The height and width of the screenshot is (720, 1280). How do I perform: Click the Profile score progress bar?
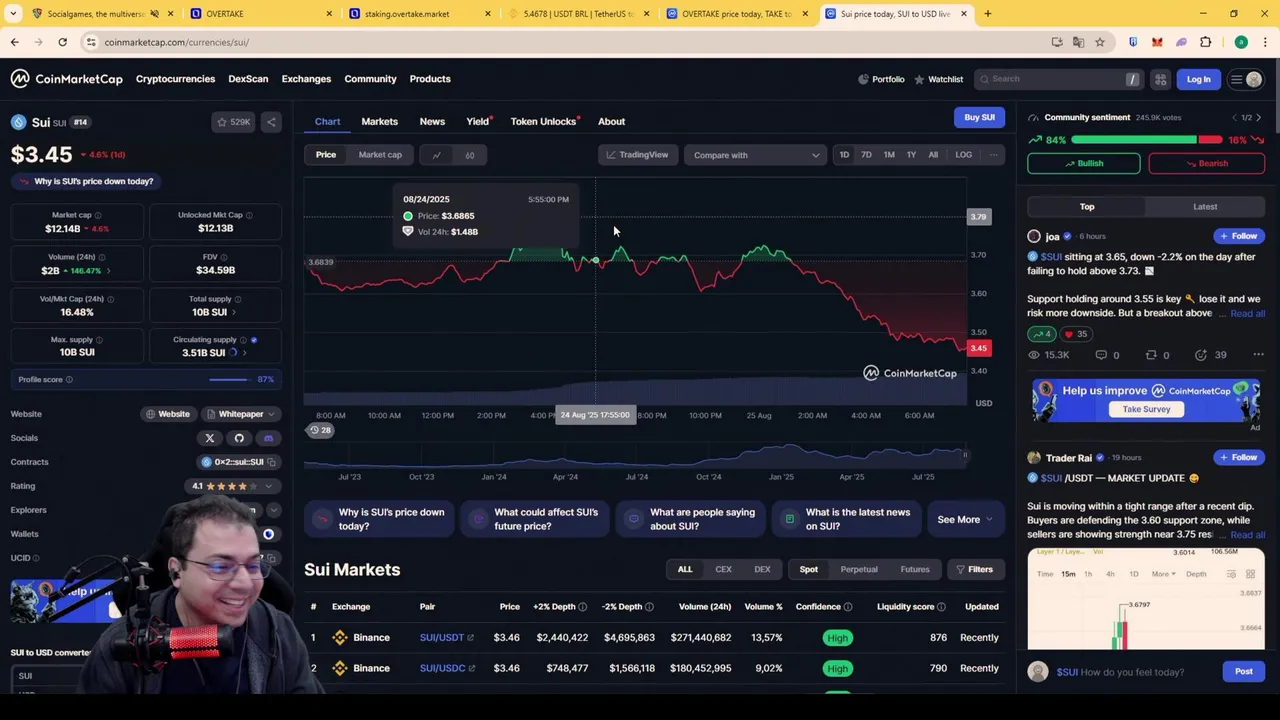pyautogui.click(x=229, y=380)
